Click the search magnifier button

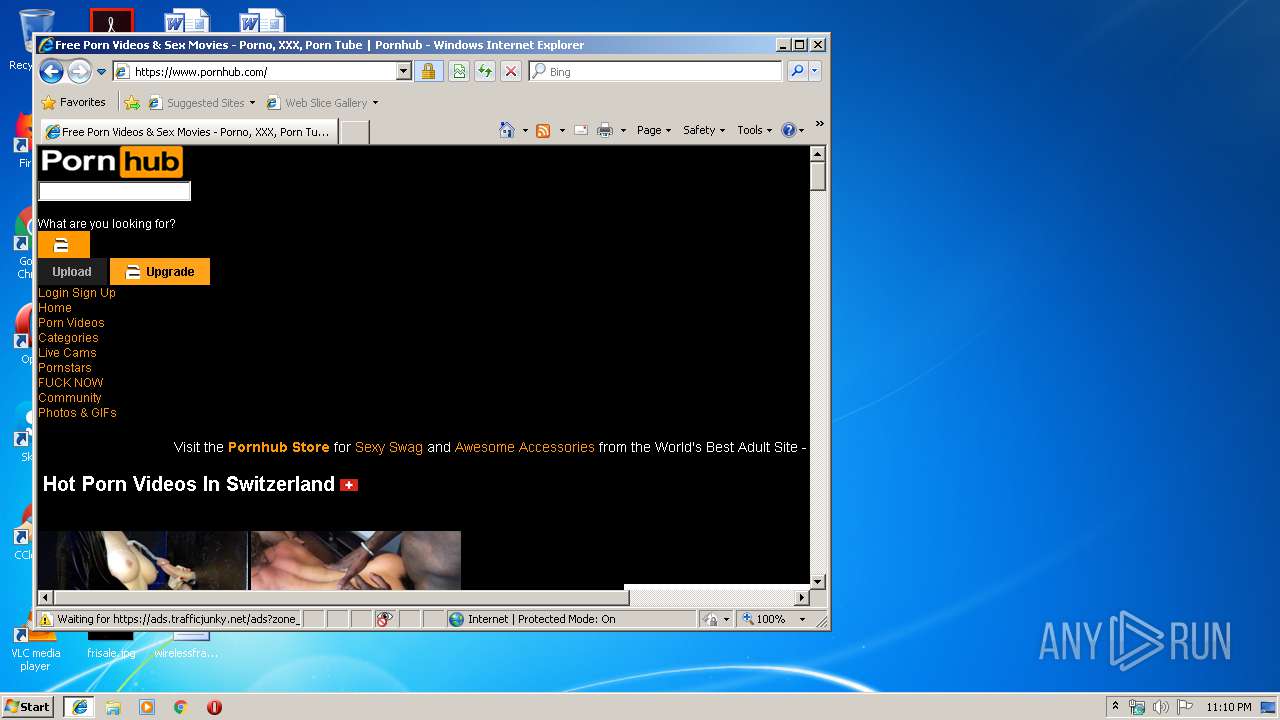pos(797,72)
